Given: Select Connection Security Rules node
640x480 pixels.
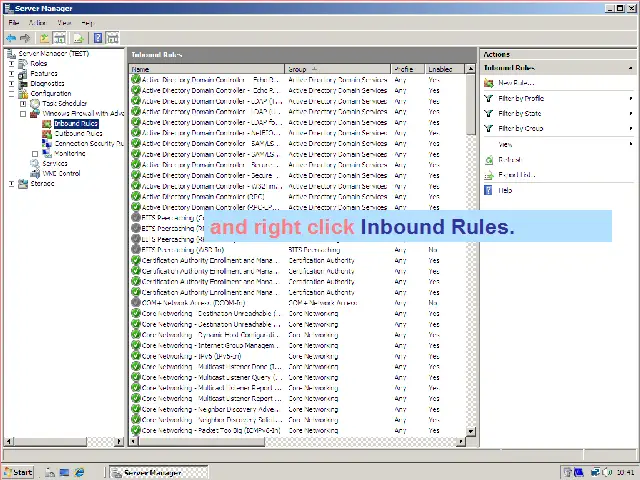Looking at the screenshot, I should coord(89,143).
